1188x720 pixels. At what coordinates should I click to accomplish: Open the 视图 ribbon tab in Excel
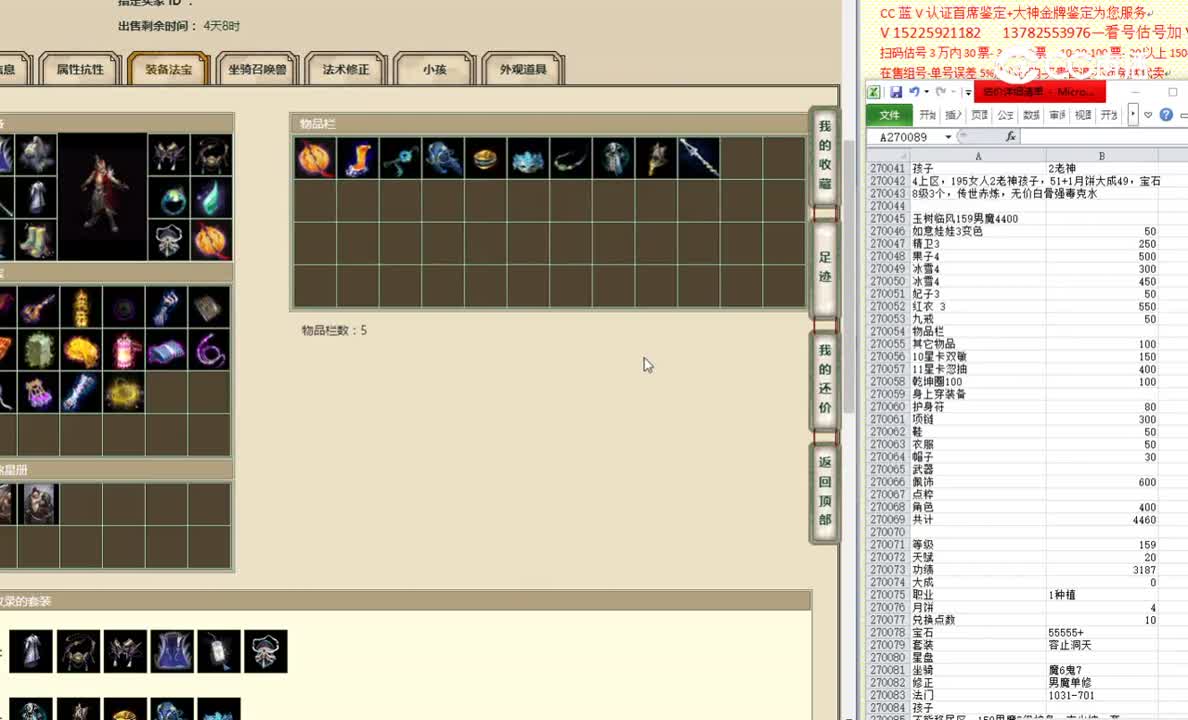pos(1083,114)
